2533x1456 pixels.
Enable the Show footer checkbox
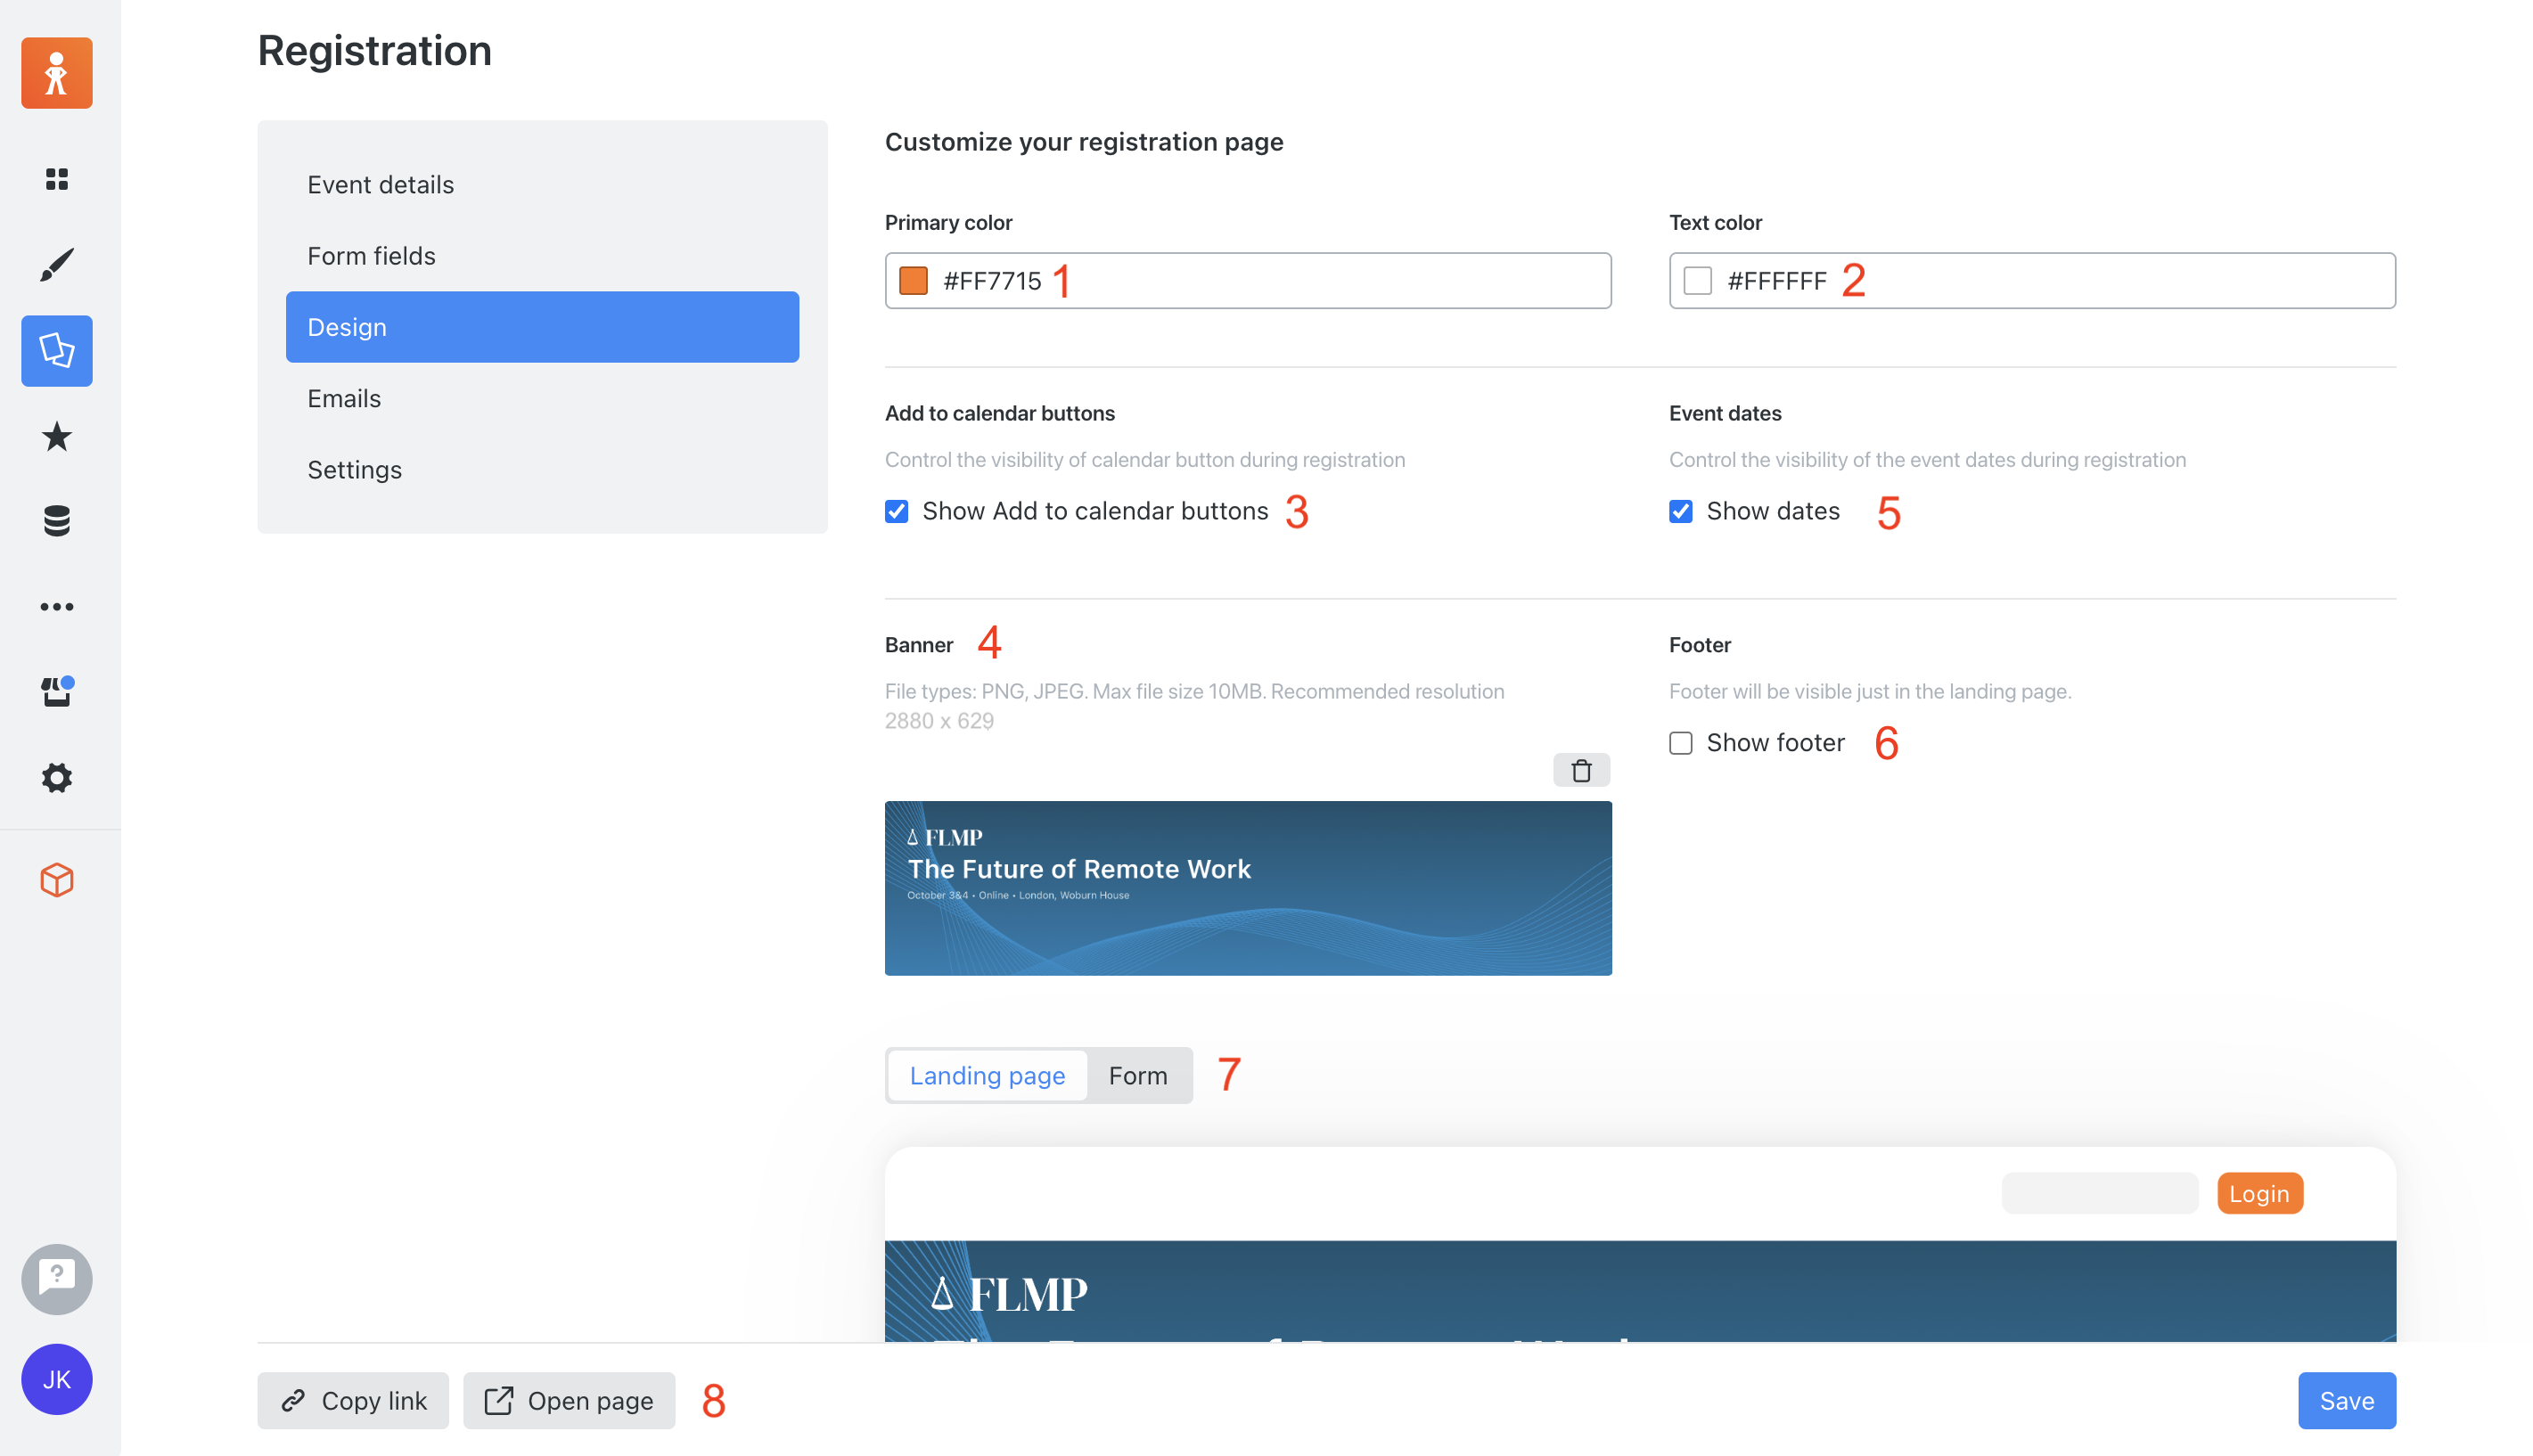1681,743
